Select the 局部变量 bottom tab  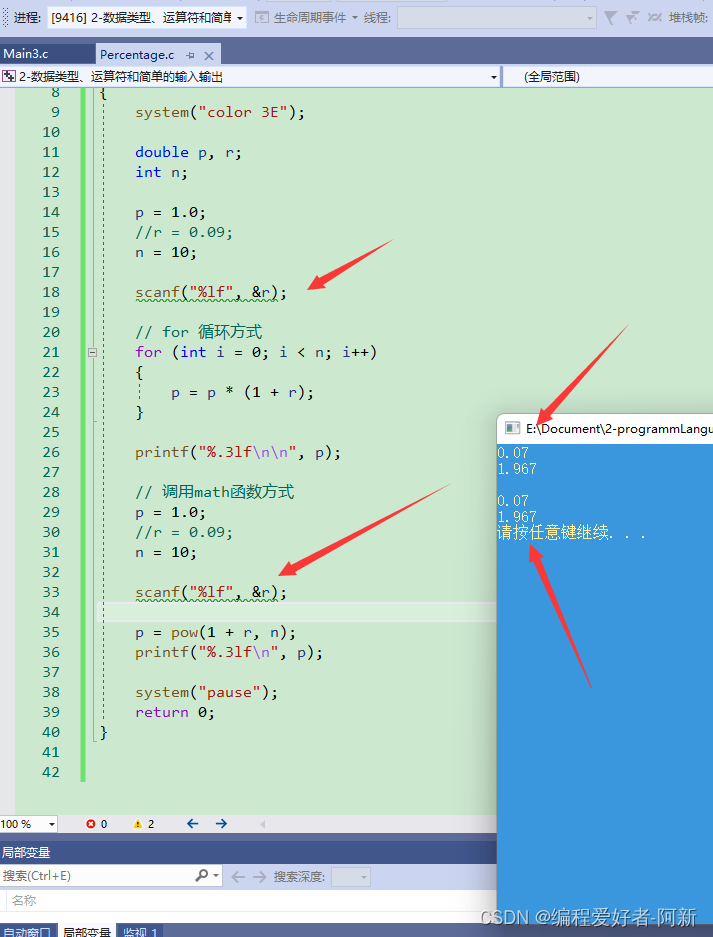pyautogui.click(x=87, y=931)
